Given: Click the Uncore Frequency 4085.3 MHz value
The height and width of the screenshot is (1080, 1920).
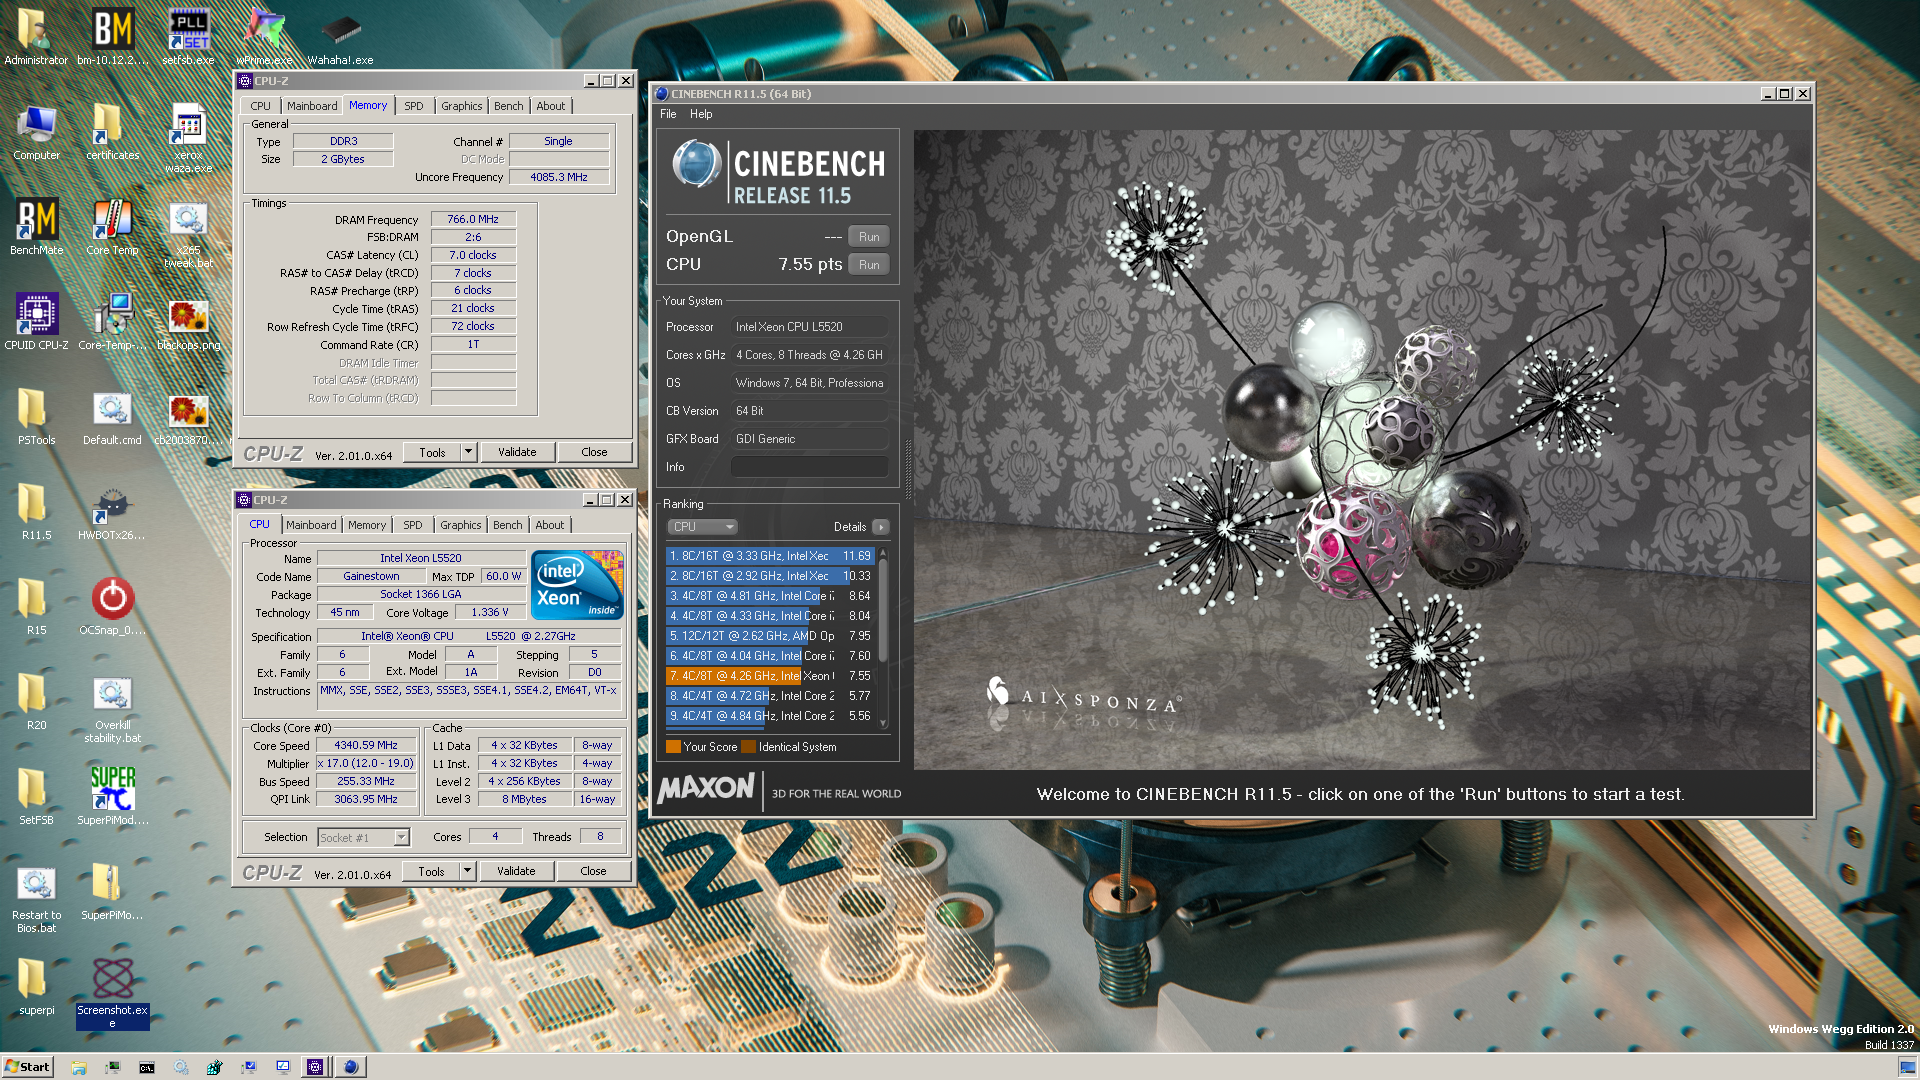Looking at the screenshot, I should tap(559, 177).
